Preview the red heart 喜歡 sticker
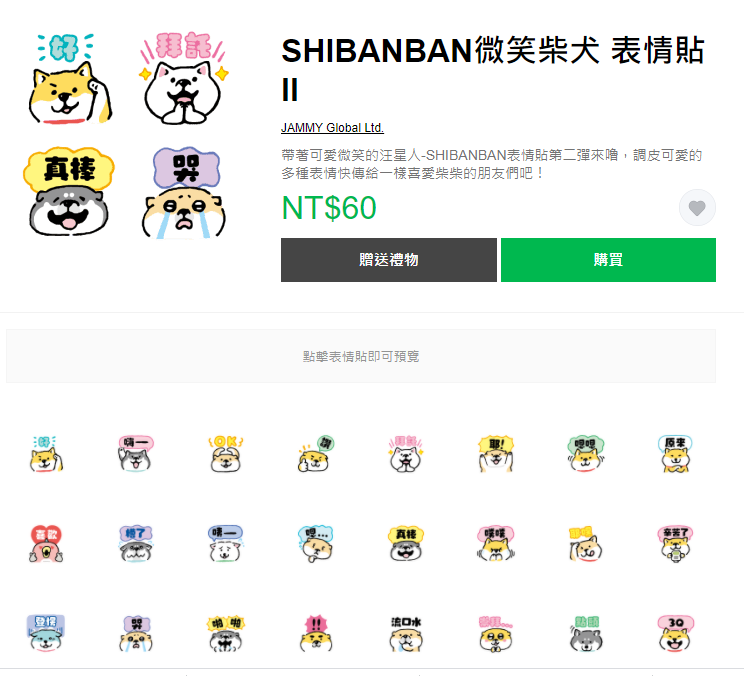744x676 pixels. tap(46, 544)
